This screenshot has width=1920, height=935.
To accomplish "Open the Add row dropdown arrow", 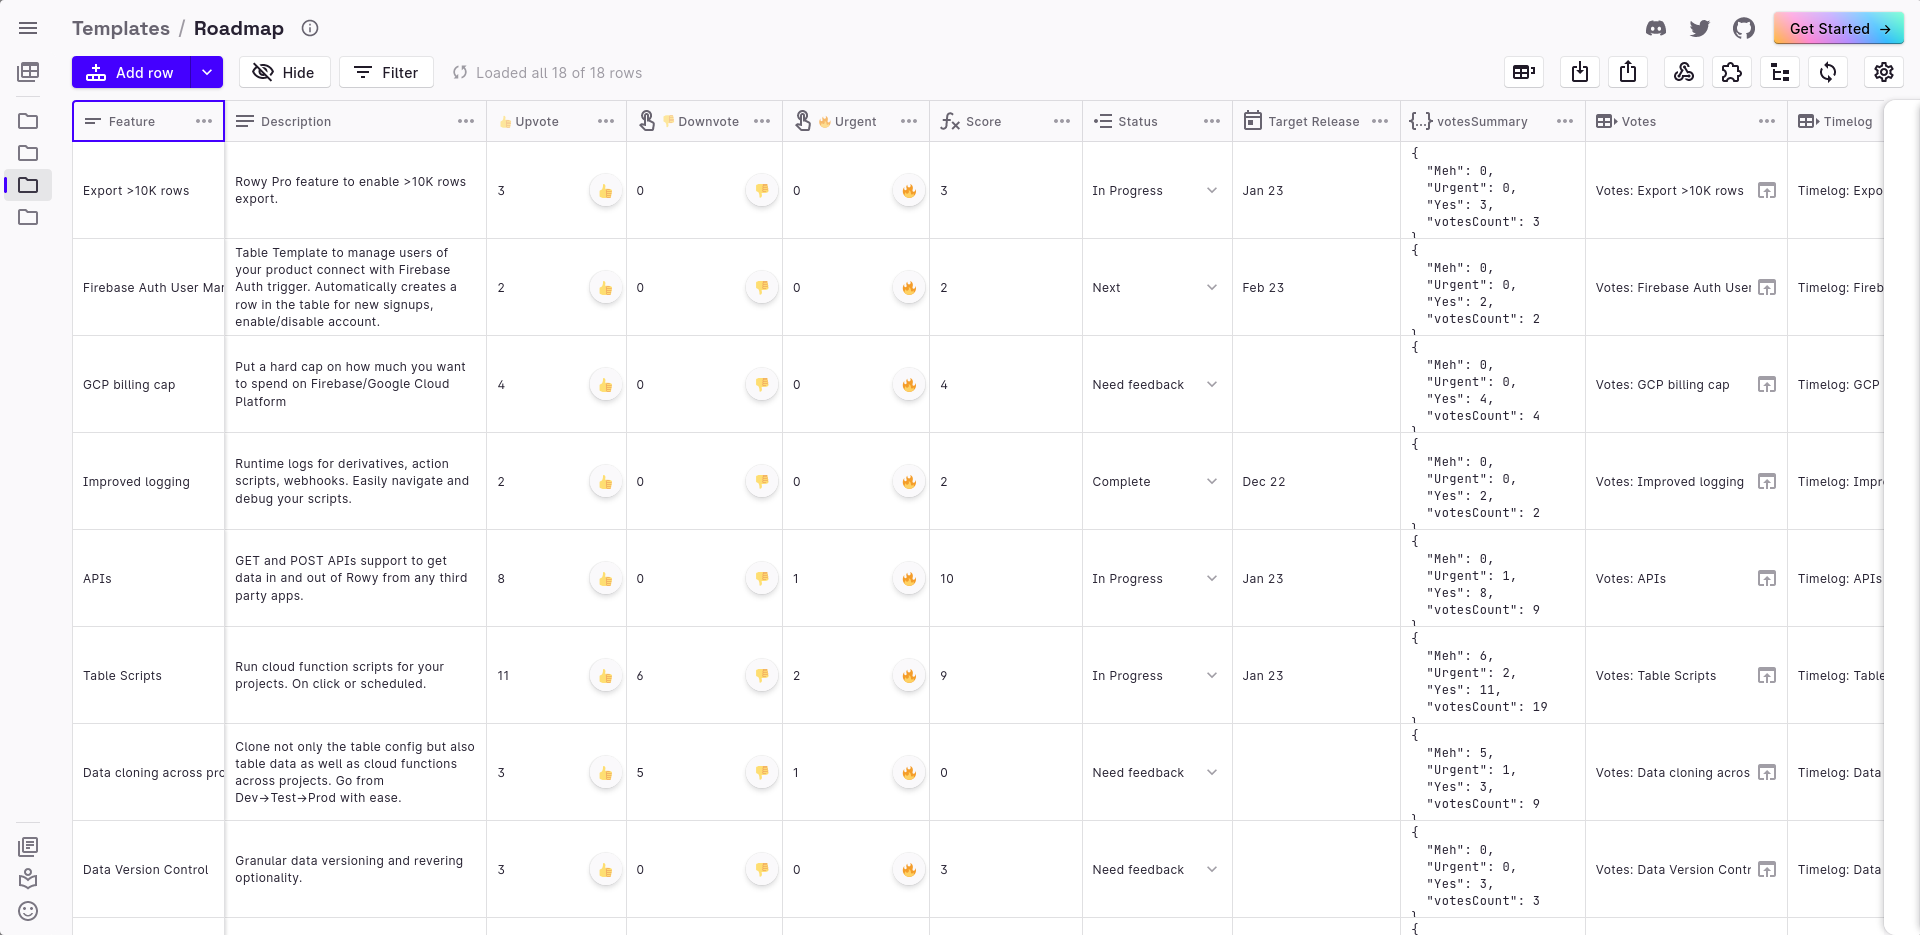I will [x=206, y=72].
